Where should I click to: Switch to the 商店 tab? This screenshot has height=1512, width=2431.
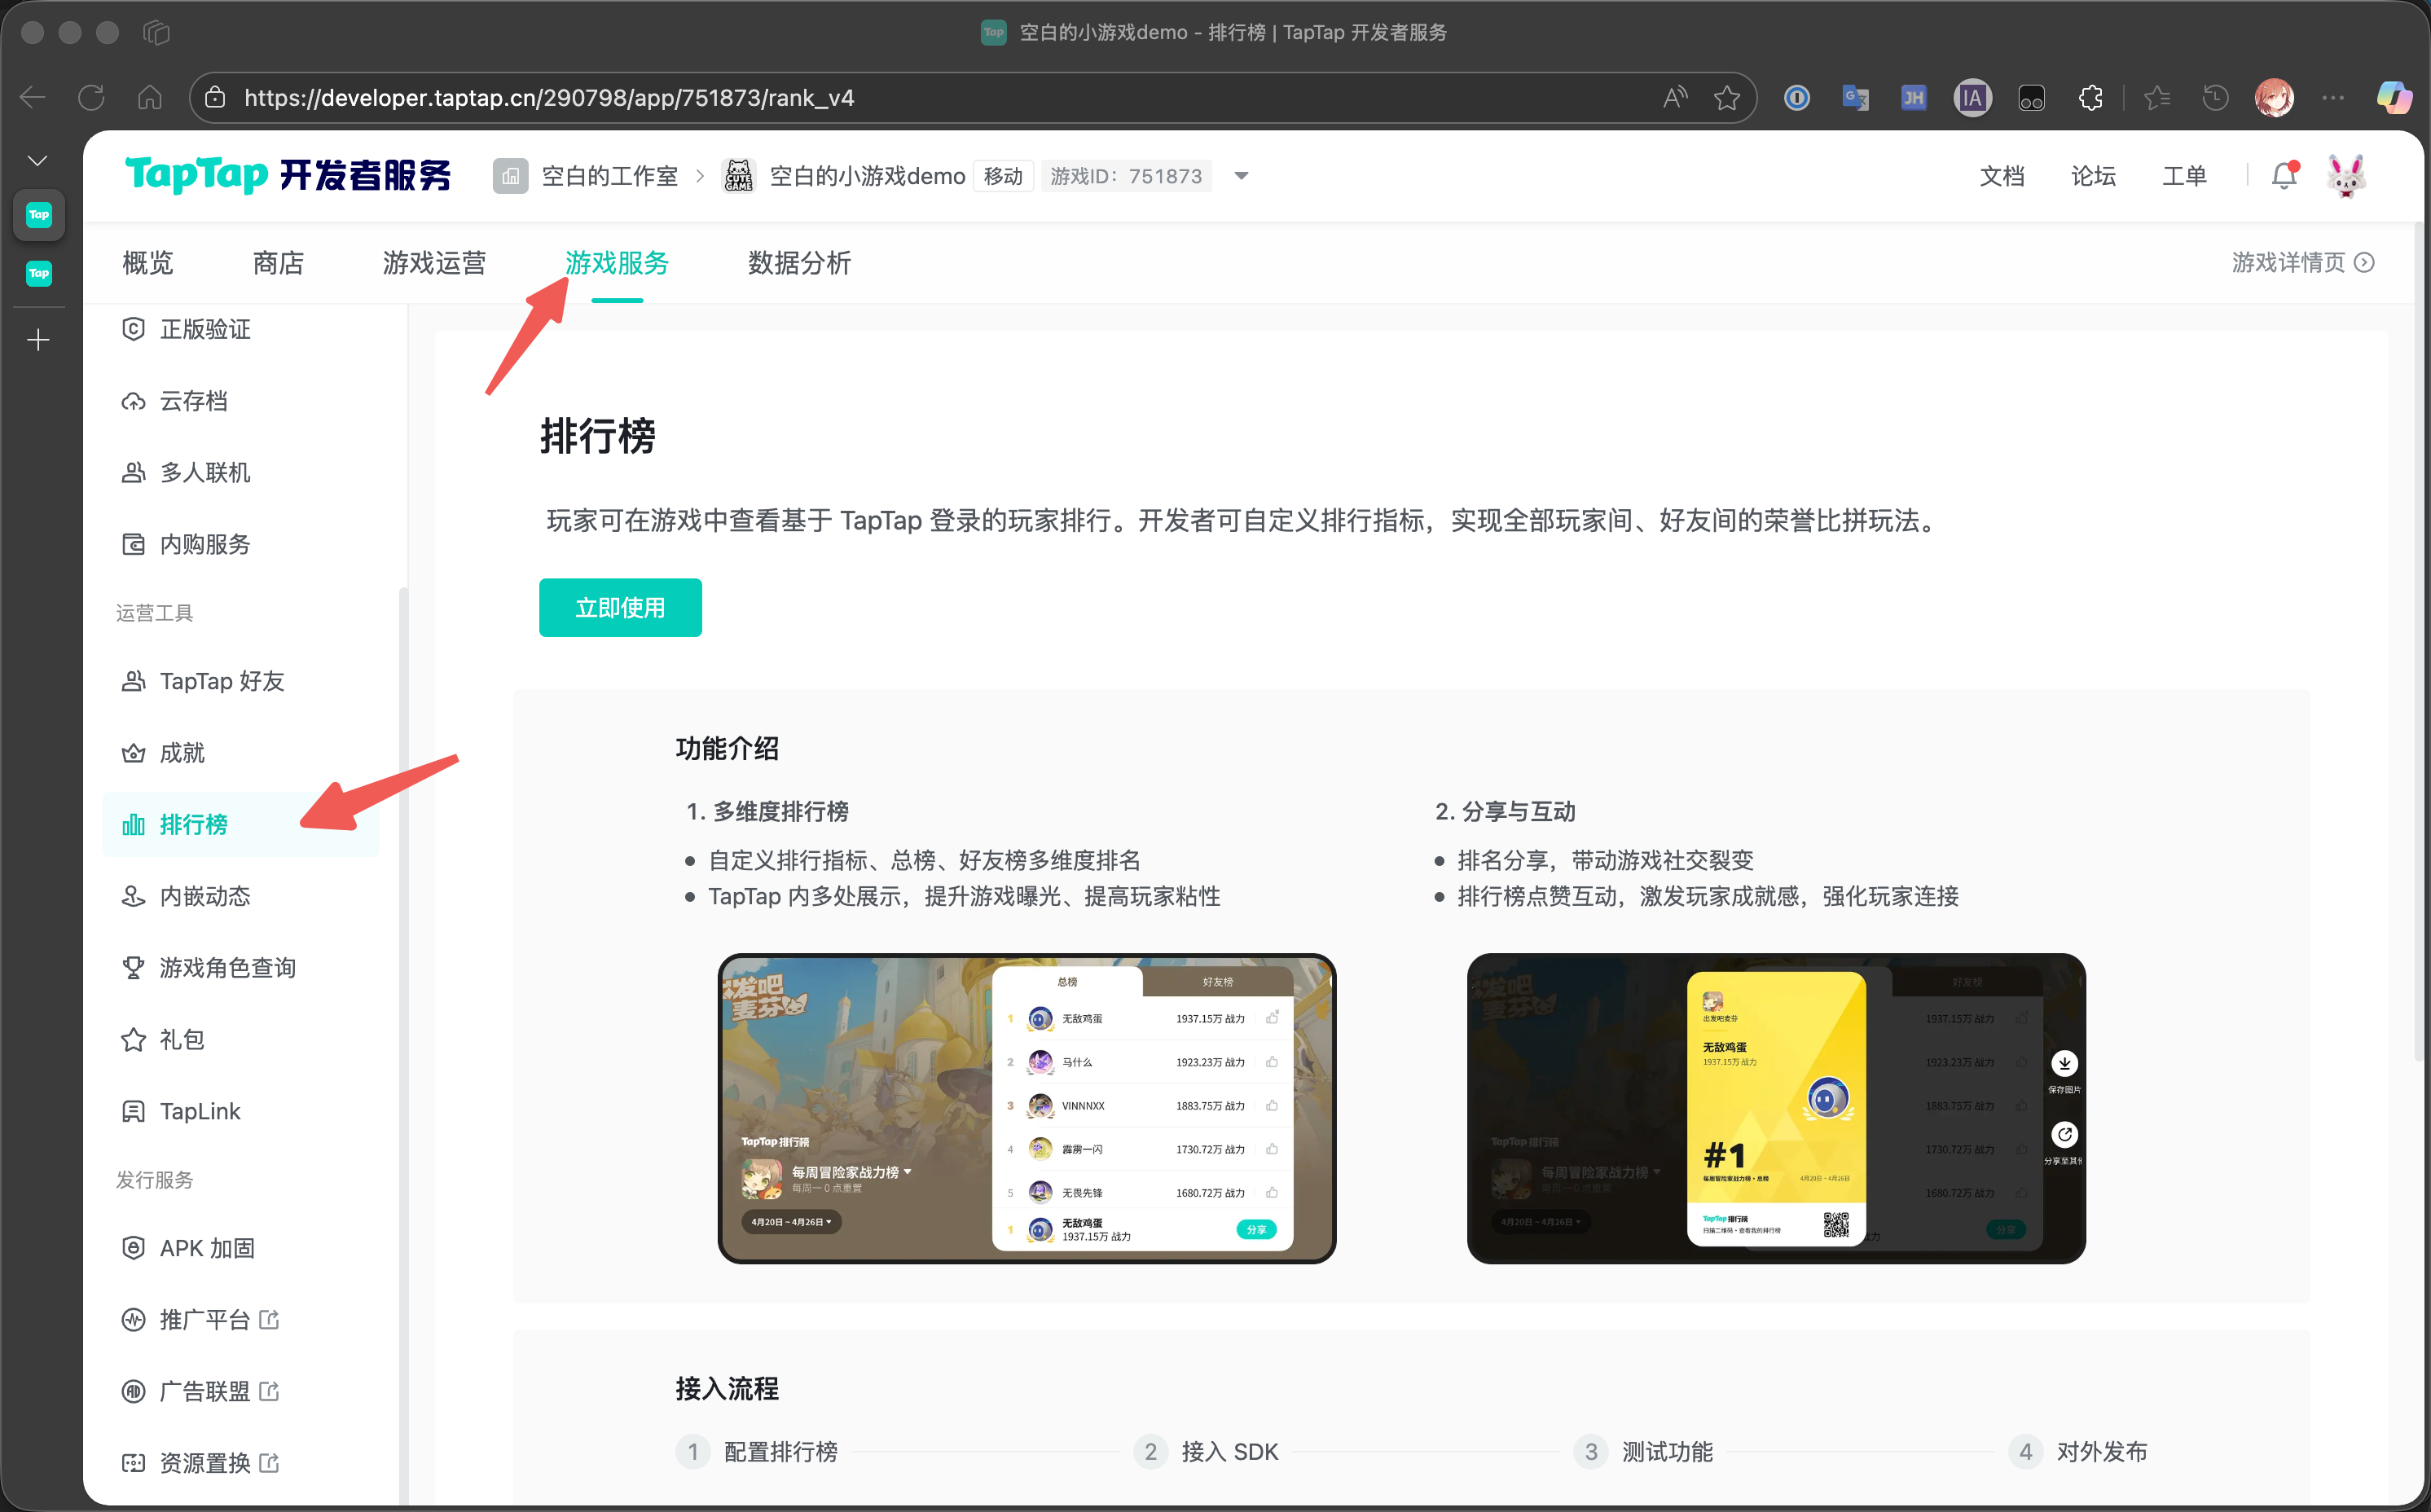coord(278,263)
